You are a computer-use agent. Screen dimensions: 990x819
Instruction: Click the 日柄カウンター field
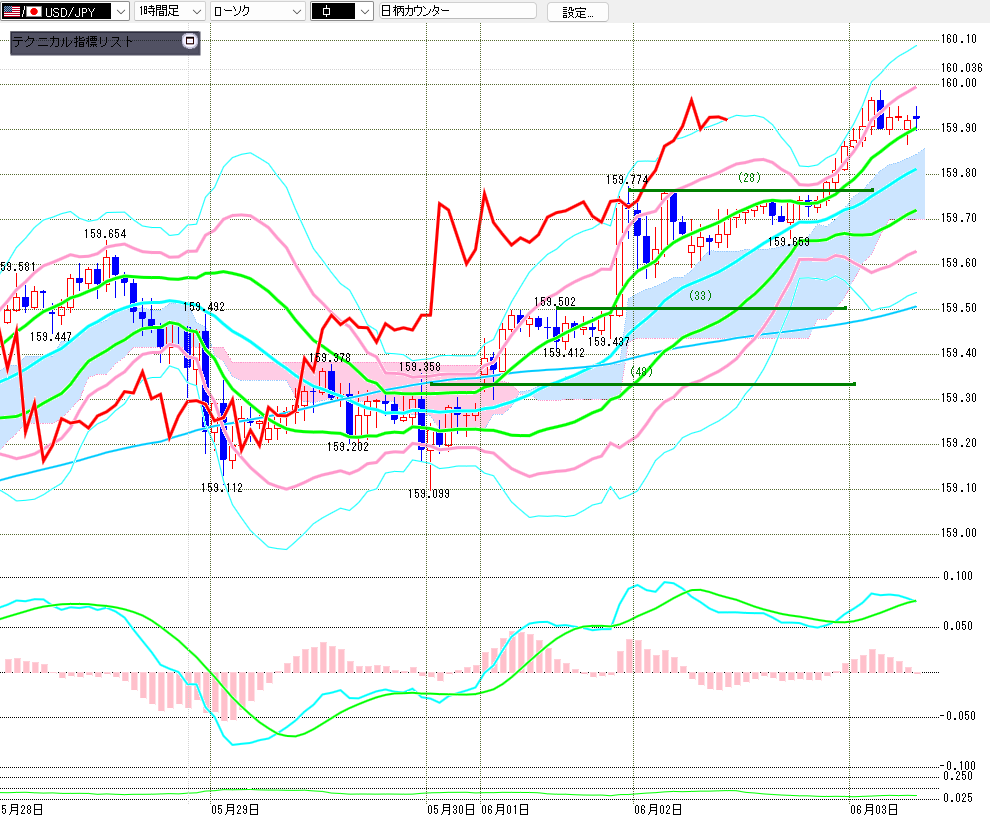click(x=457, y=11)
